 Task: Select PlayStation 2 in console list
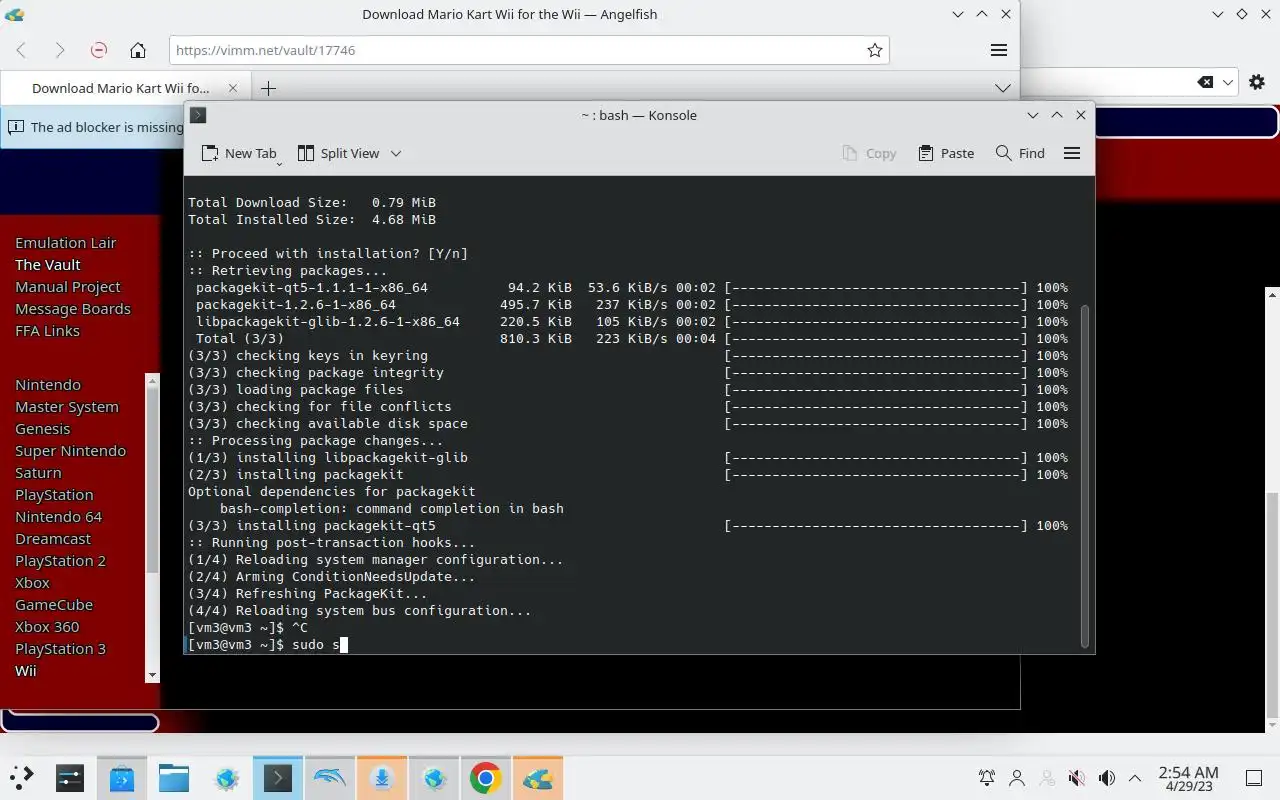pyautogui.click(x=60, y=561)
